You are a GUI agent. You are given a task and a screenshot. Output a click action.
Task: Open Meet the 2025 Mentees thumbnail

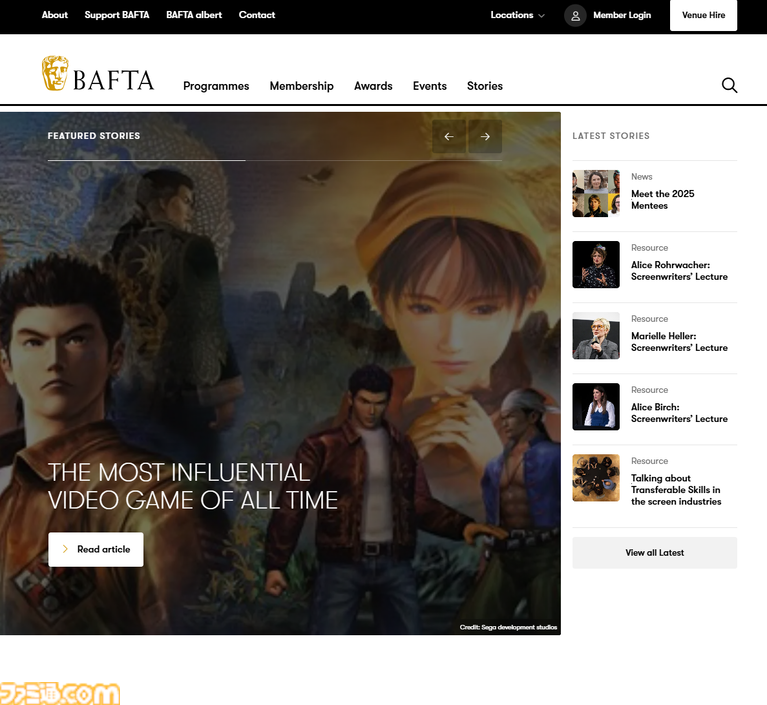[596, 194]
